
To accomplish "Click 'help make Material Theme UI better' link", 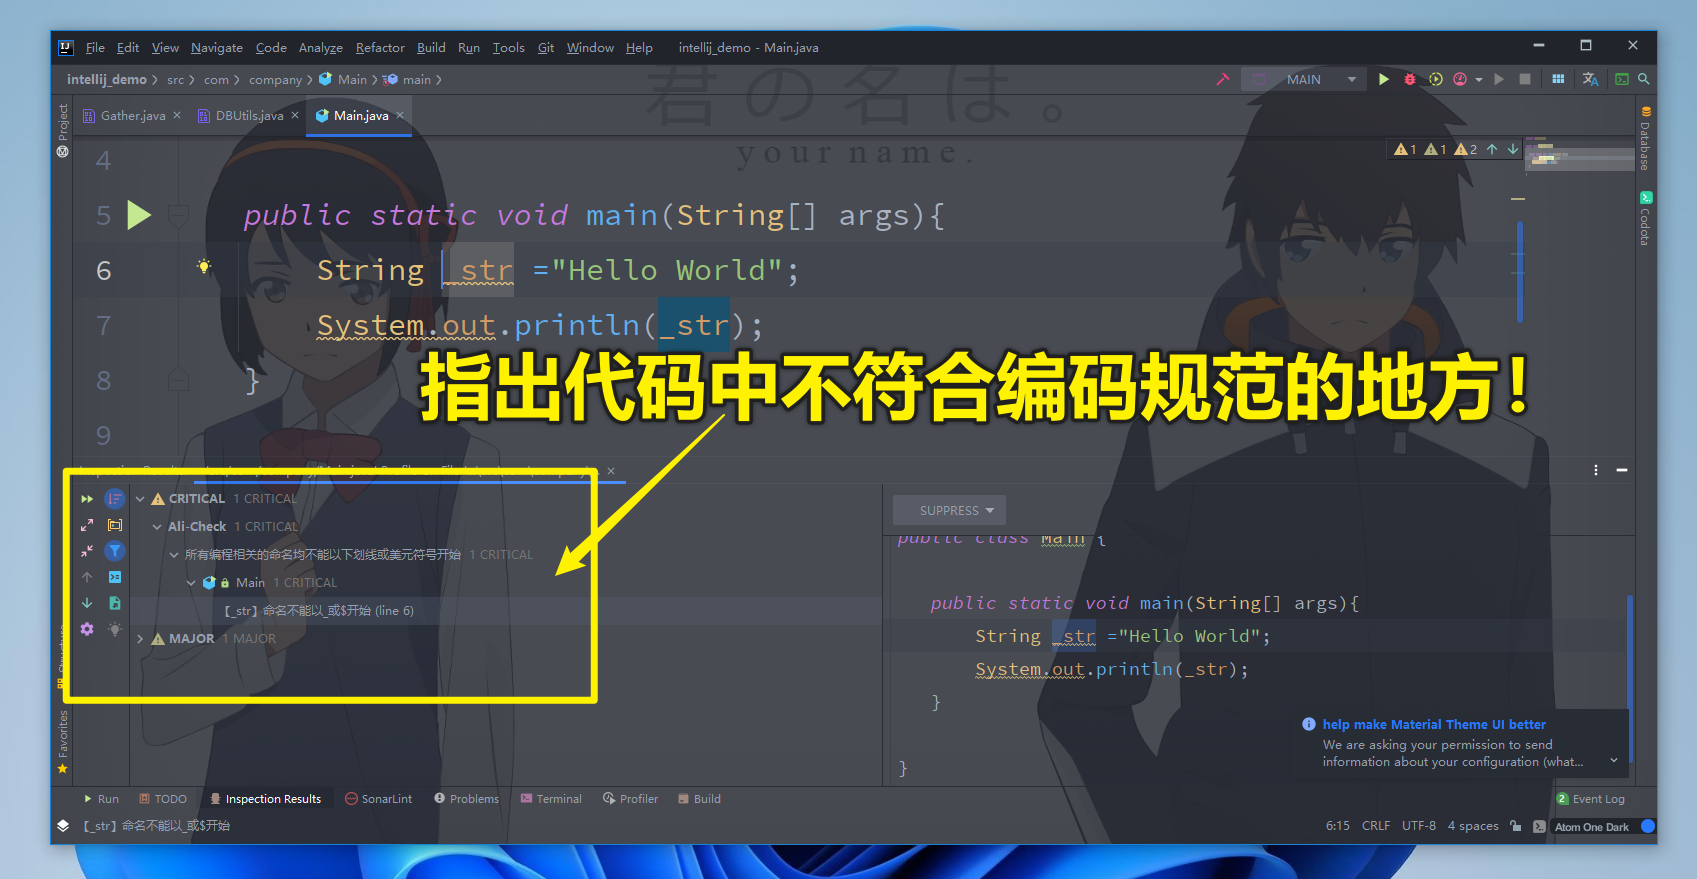I will [1434, 725].
